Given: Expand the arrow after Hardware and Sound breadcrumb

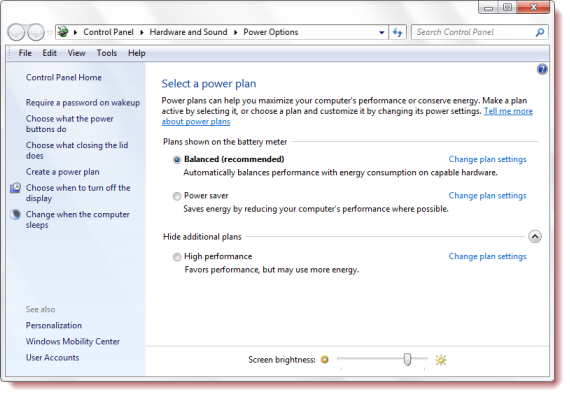Looking at the screenshot, I should [x=236, y=32].
